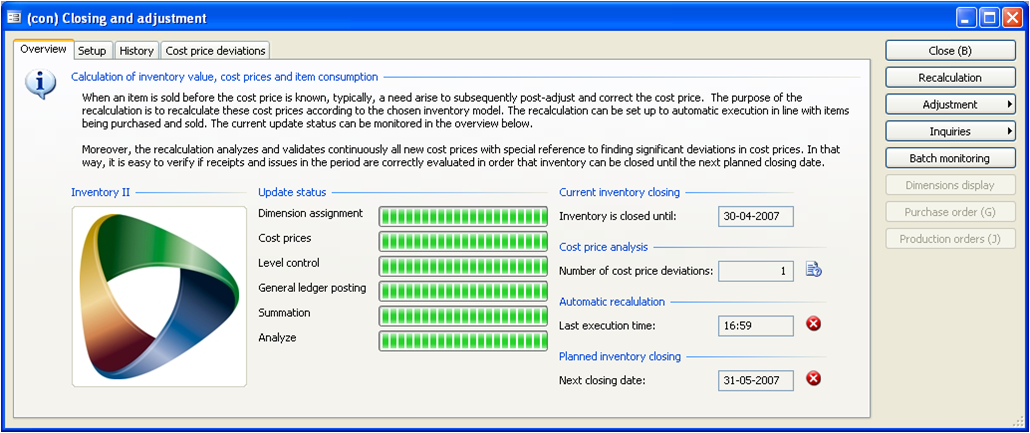The image size is (1030, 433).
Task: Open the Adjustment submenu
Action: point(950,104)
